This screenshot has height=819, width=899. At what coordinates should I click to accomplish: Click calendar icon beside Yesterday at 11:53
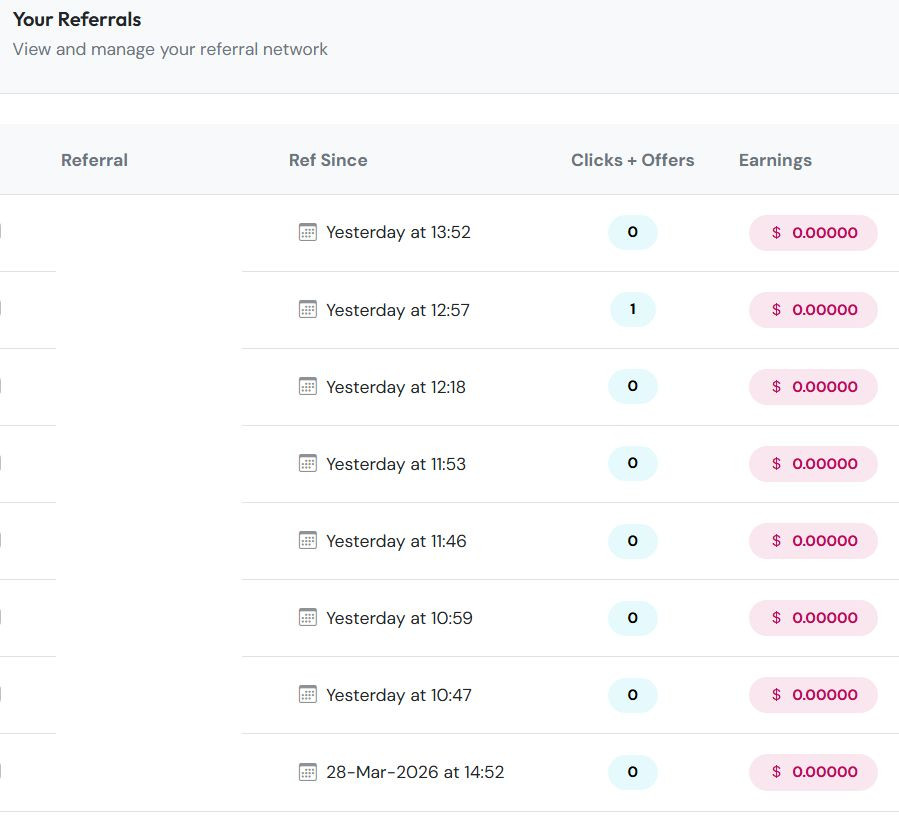(308, 463)
